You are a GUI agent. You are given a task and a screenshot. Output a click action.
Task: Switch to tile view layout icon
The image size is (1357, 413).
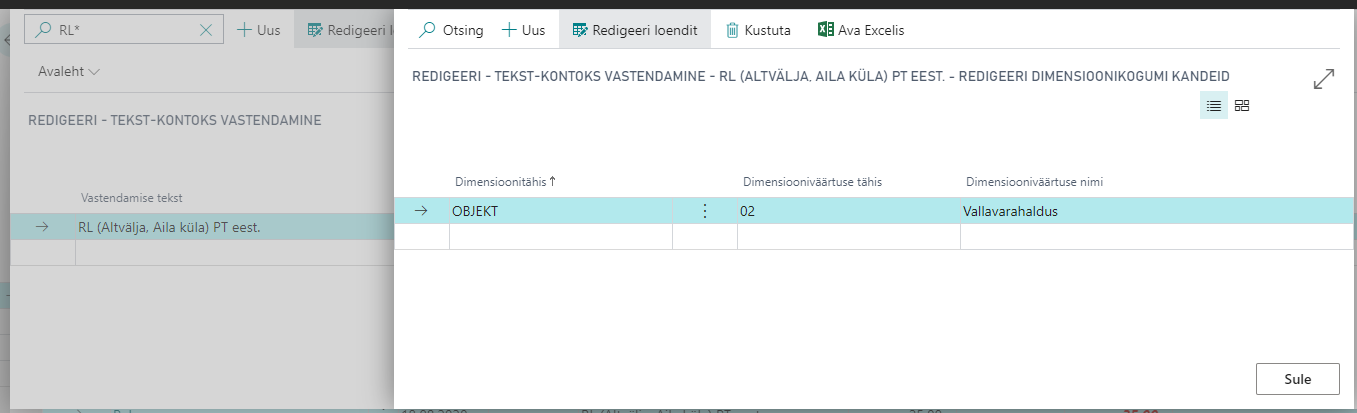[1242, 106]
